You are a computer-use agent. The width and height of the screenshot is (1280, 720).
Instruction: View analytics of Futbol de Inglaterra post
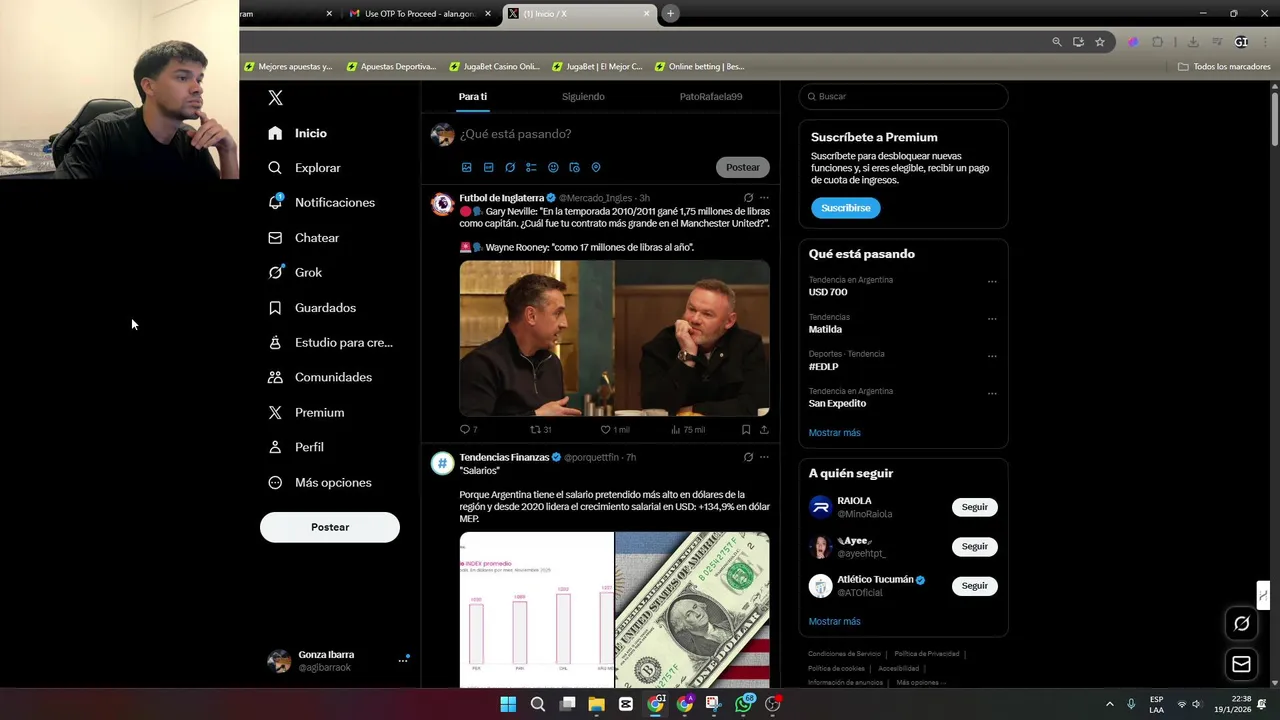click(x=687, y=430)
